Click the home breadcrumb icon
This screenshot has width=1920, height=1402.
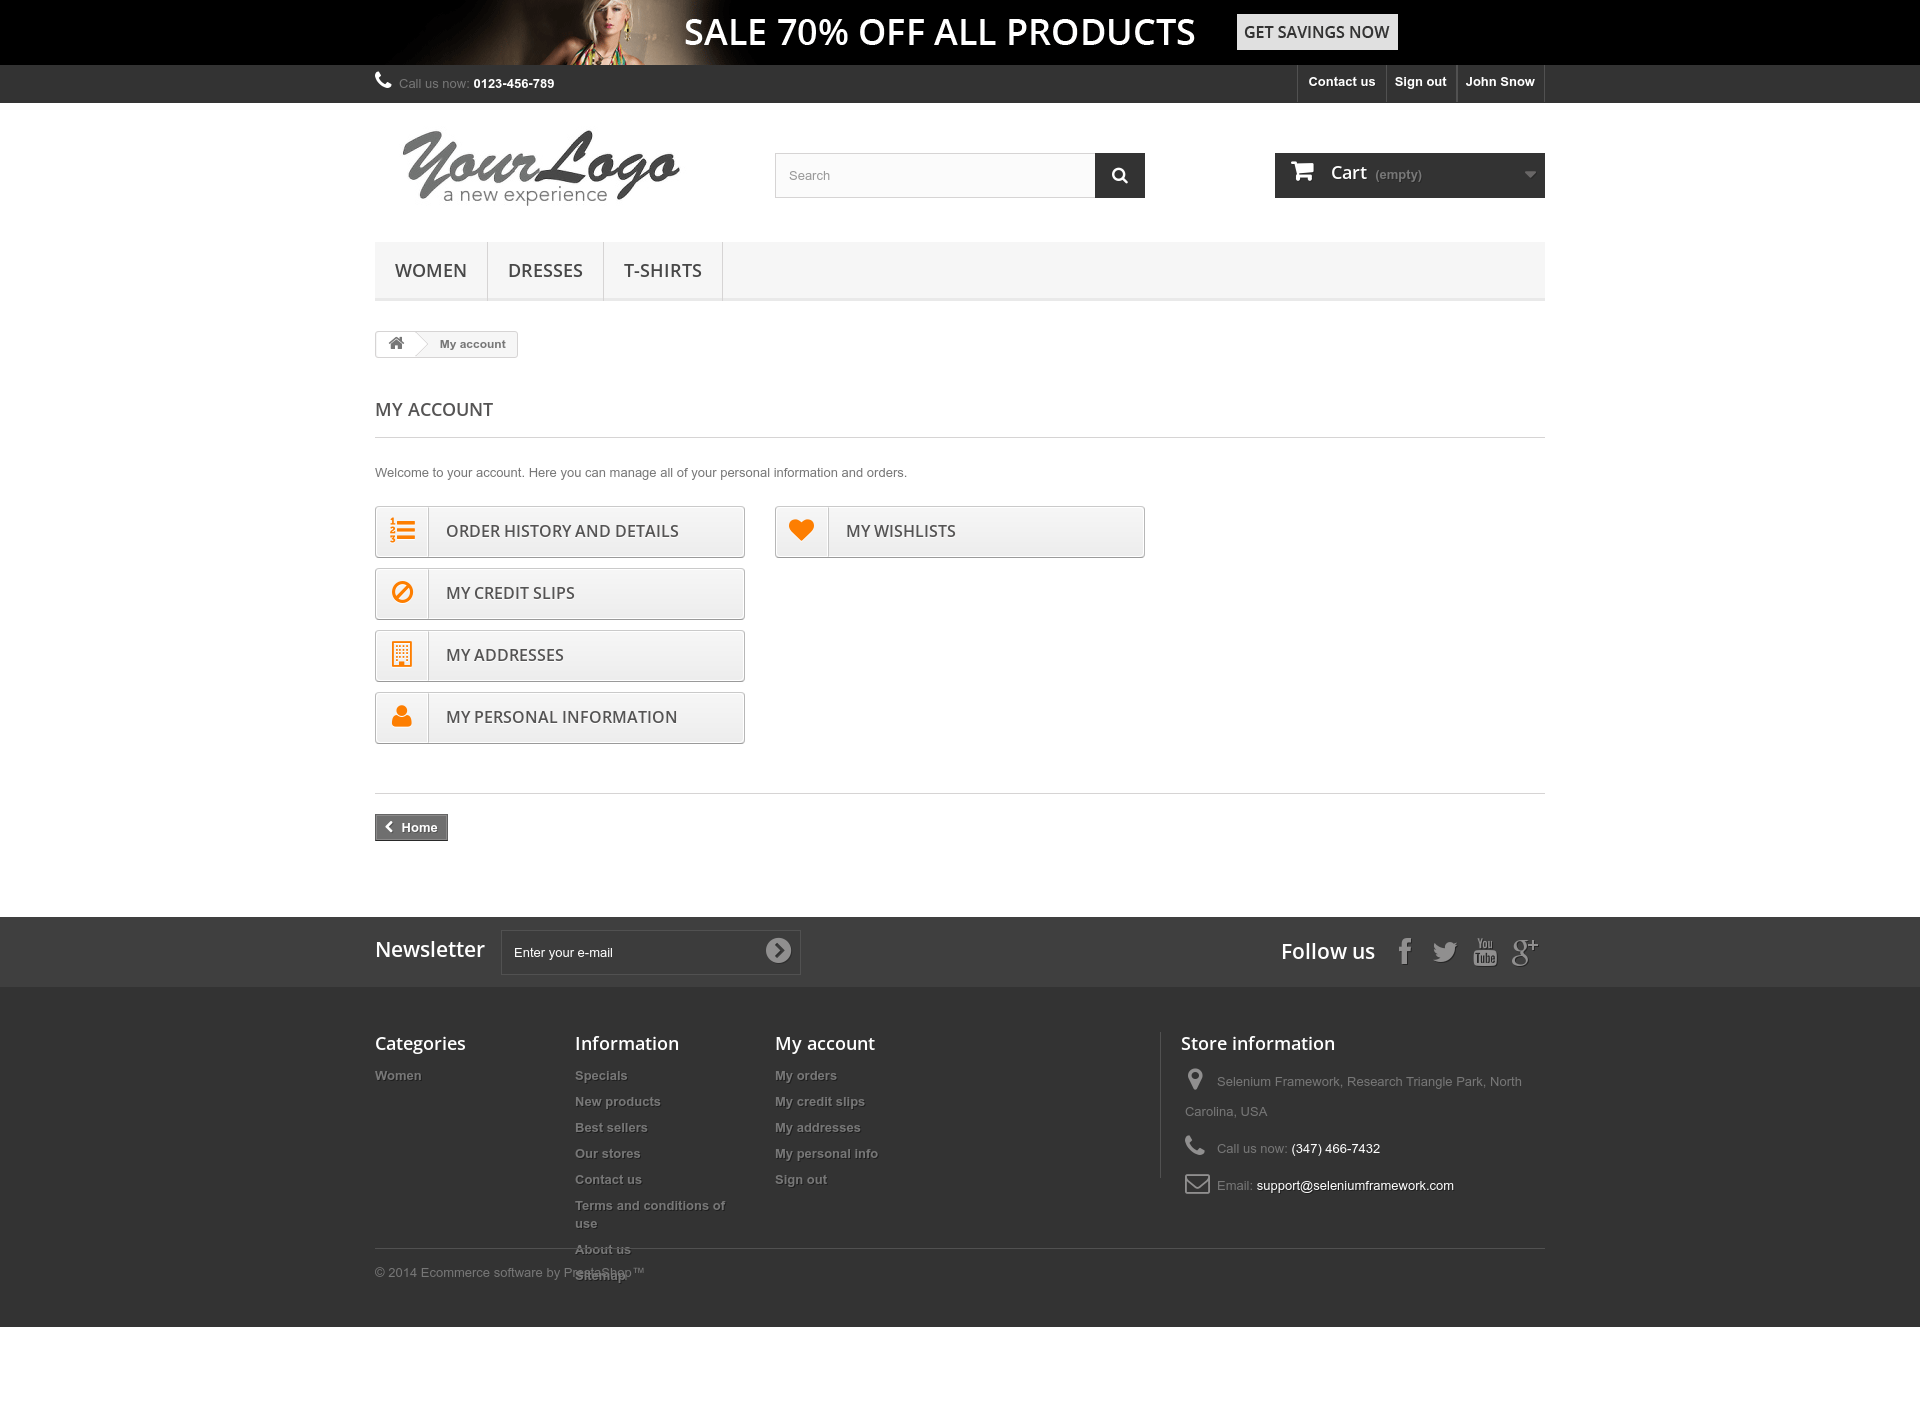(396, 343)
